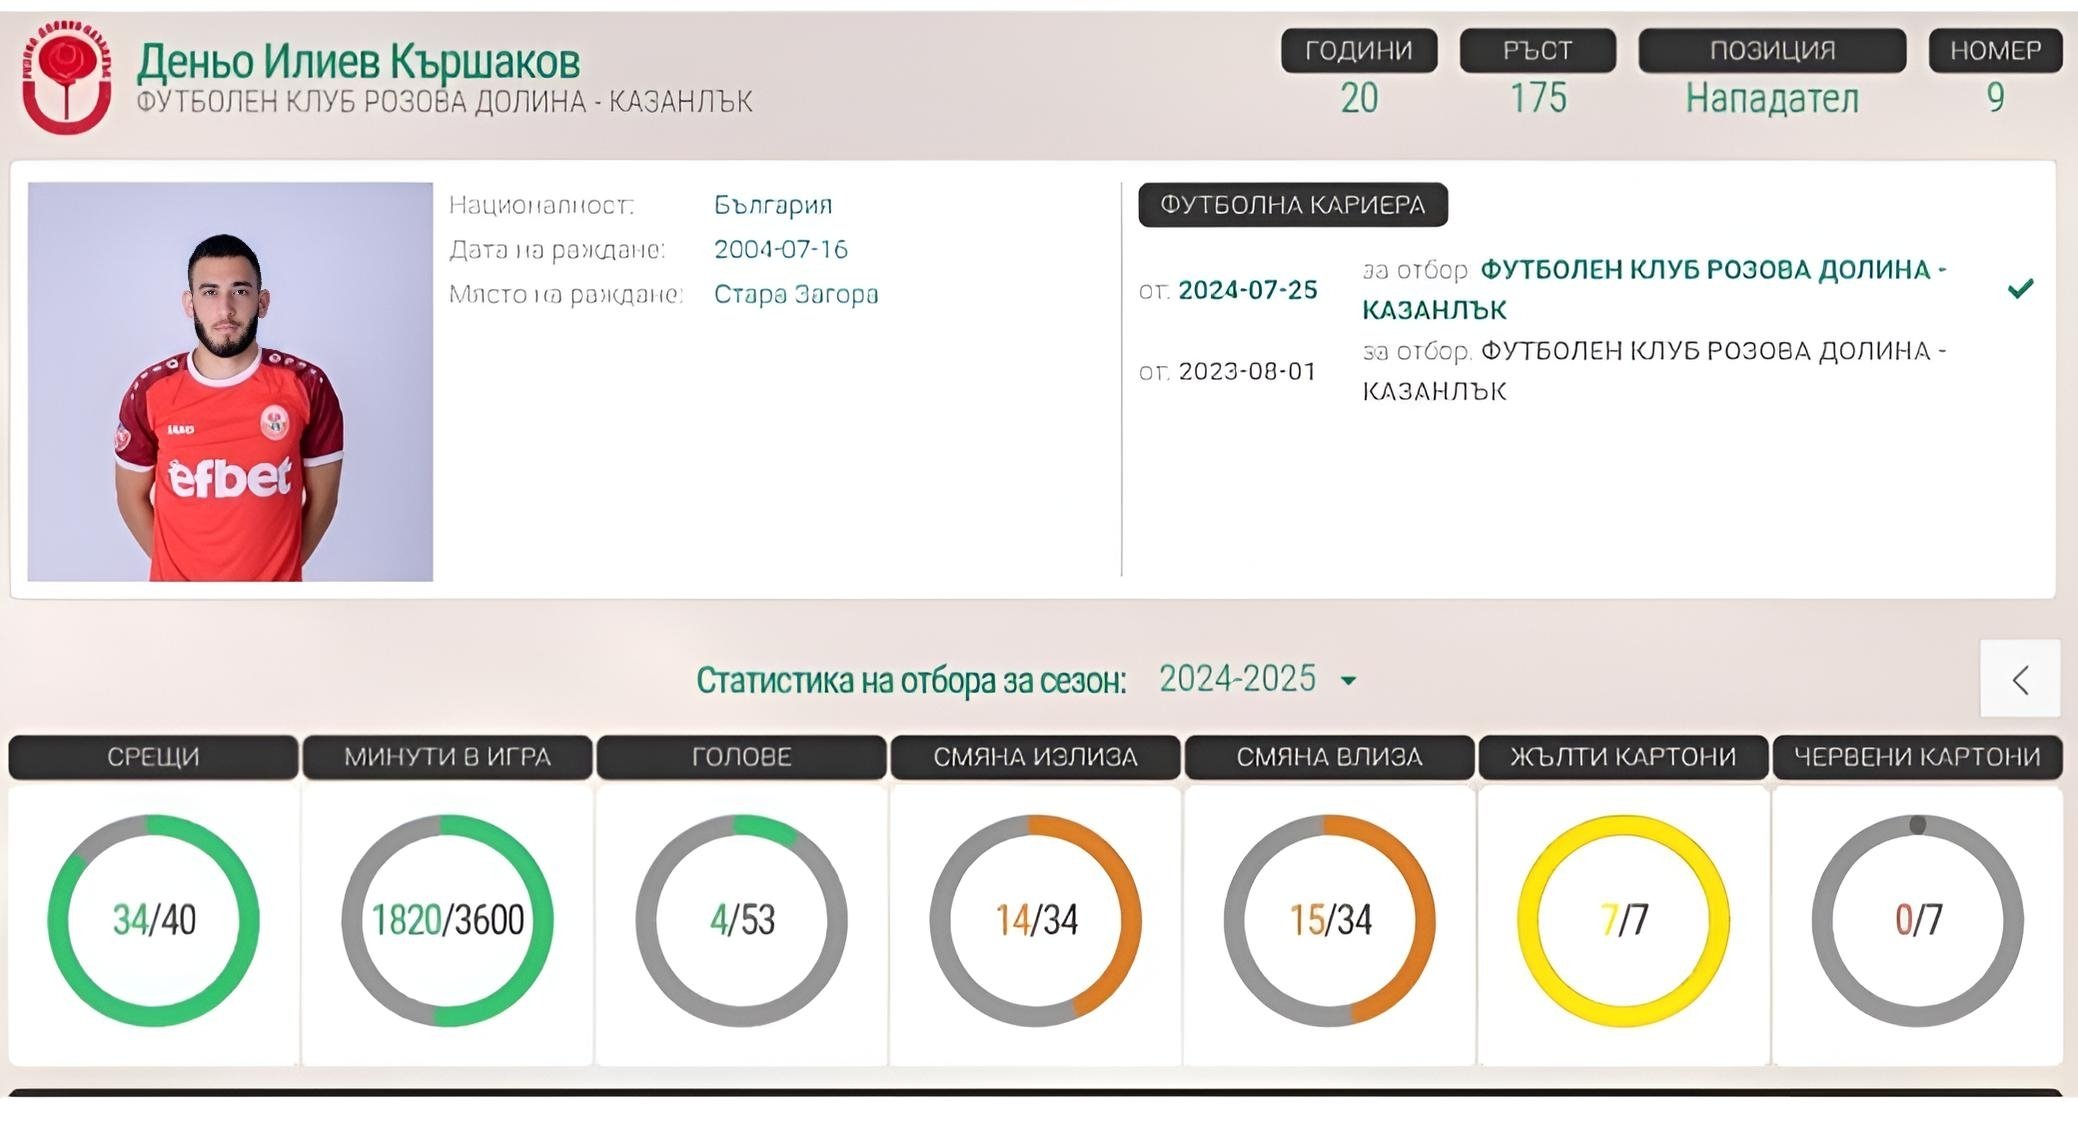Click birth date 2004-07-16
The height and width of the screenshot is (1134, 2078).
pos(780,249)
